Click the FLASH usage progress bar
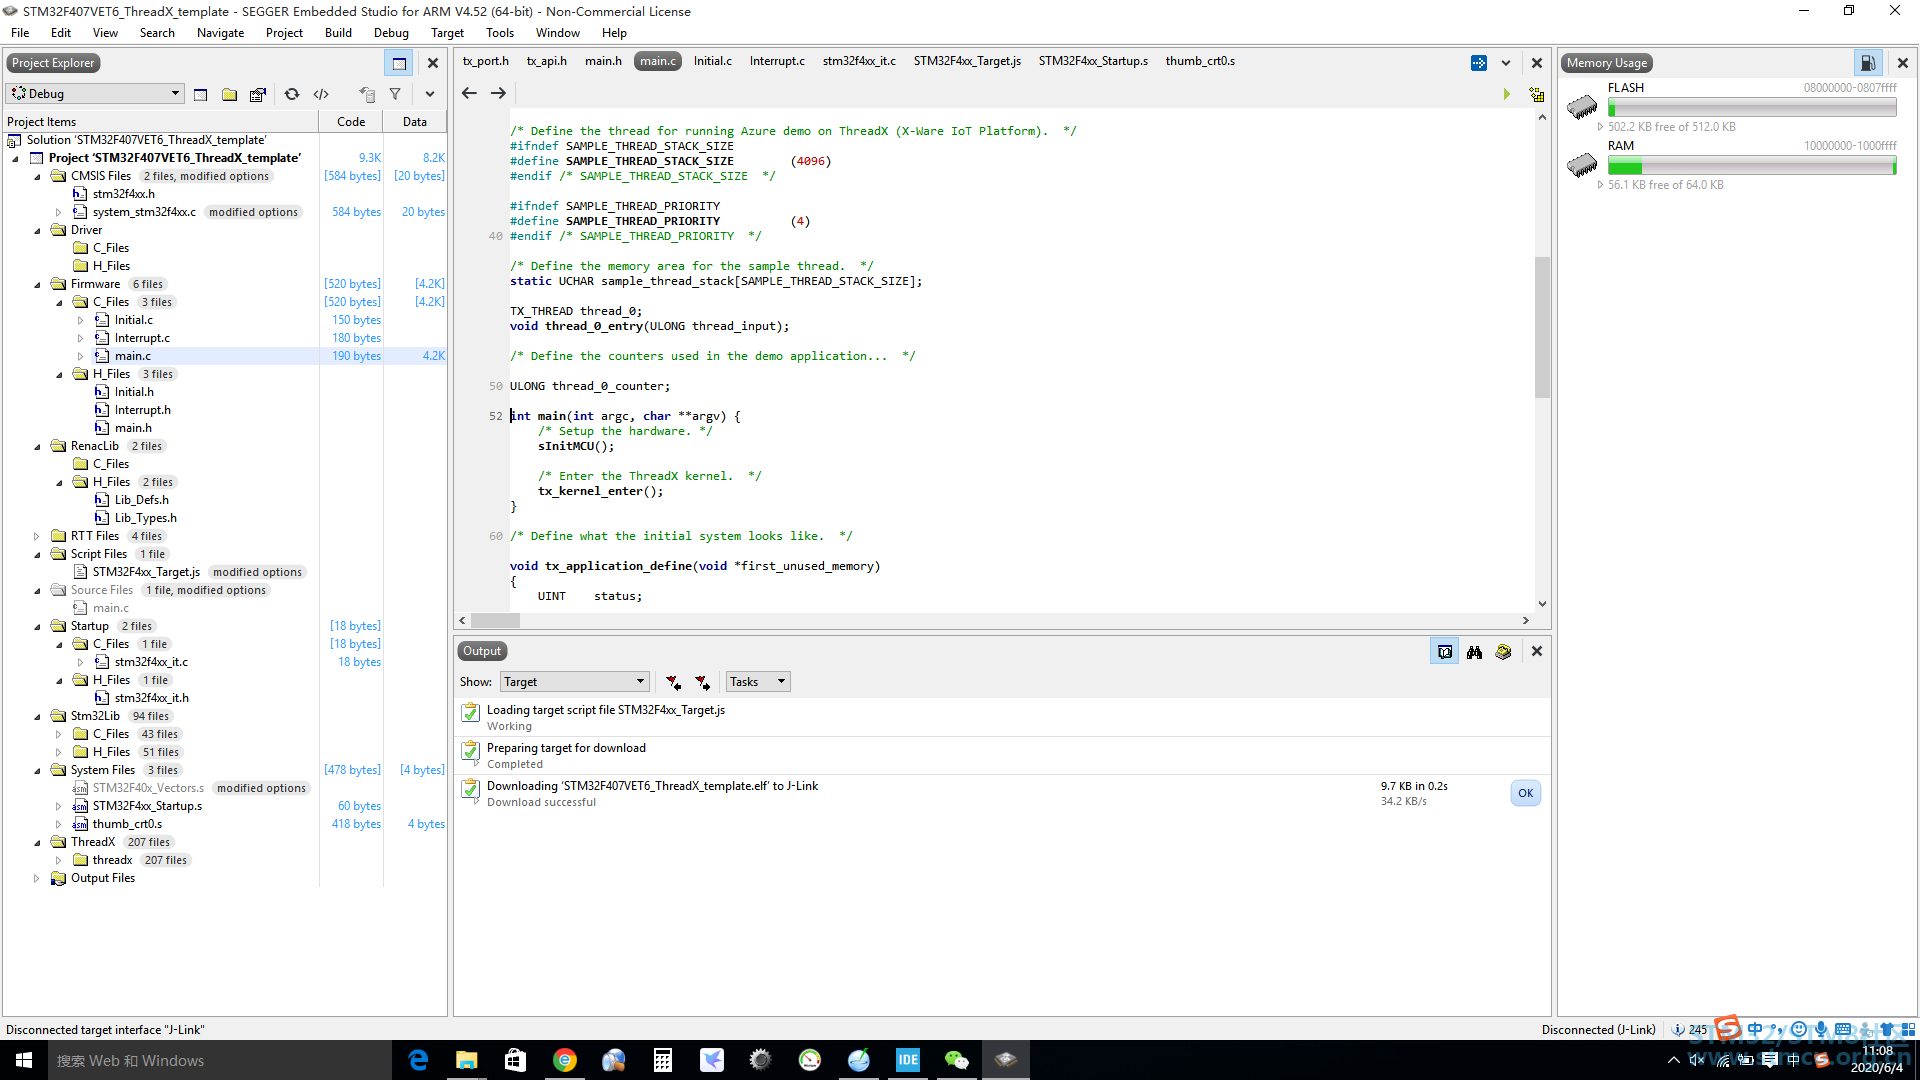This screenshot has width=1920, height=1080. 1752,108
